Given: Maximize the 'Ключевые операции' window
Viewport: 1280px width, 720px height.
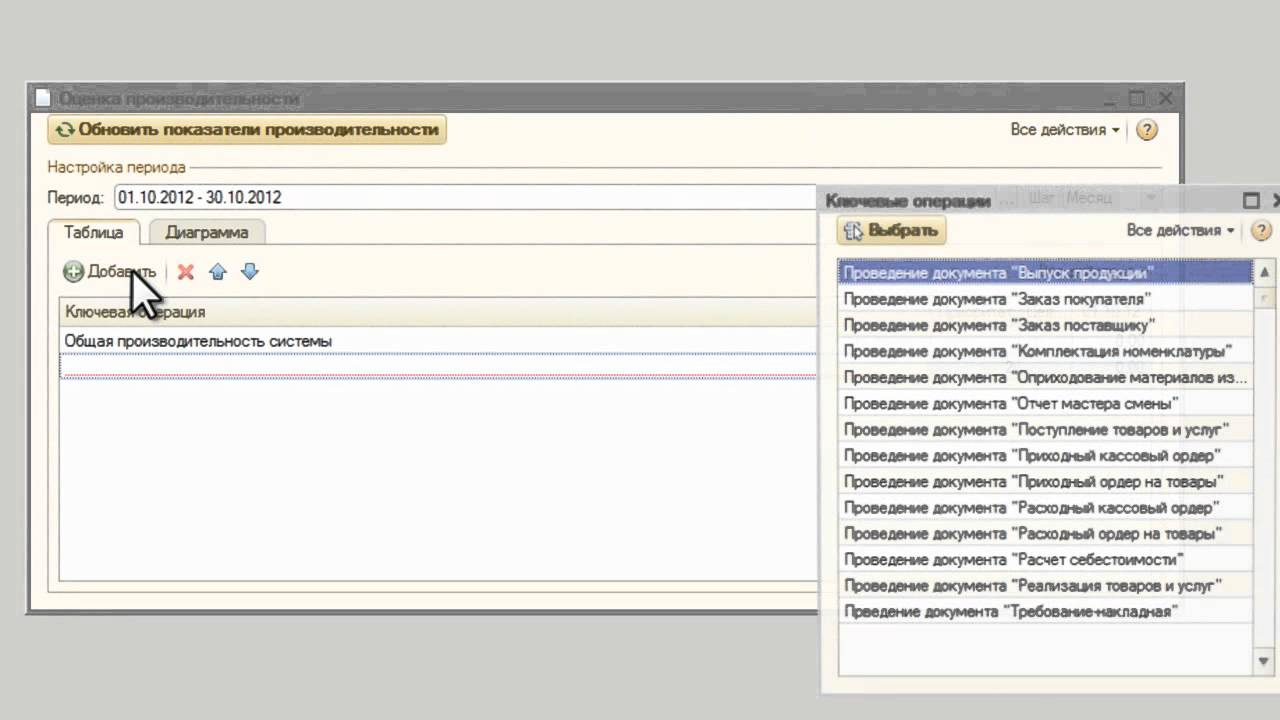Looking at the screenshot, I should (x=1251, y=200).
